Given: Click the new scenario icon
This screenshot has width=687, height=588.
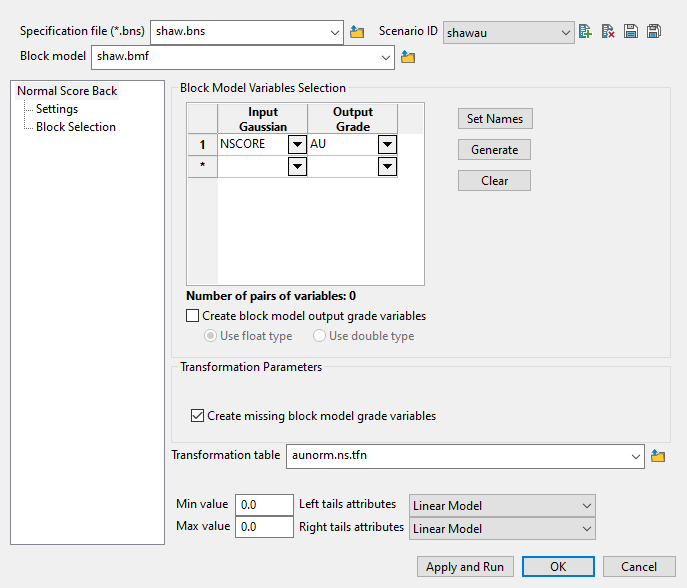Looking at the screenshot, I should point(586,32).
